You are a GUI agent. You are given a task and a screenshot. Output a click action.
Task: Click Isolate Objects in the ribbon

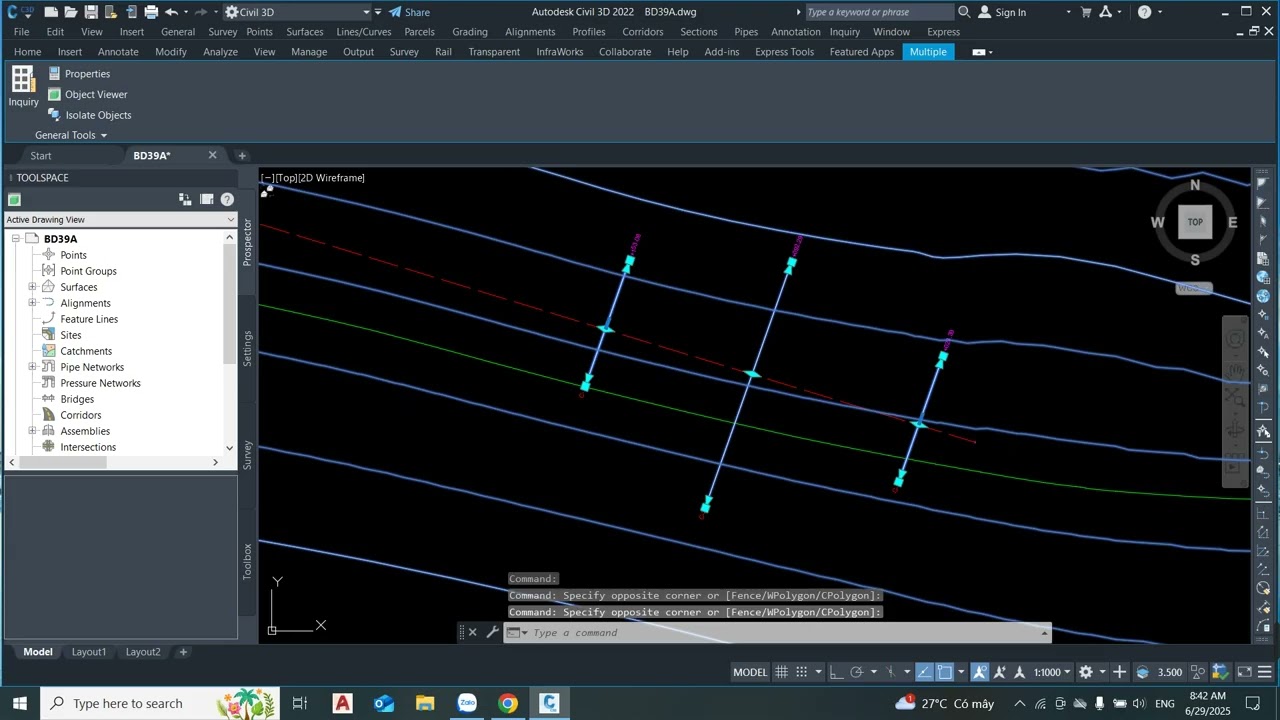click(90, 115)
